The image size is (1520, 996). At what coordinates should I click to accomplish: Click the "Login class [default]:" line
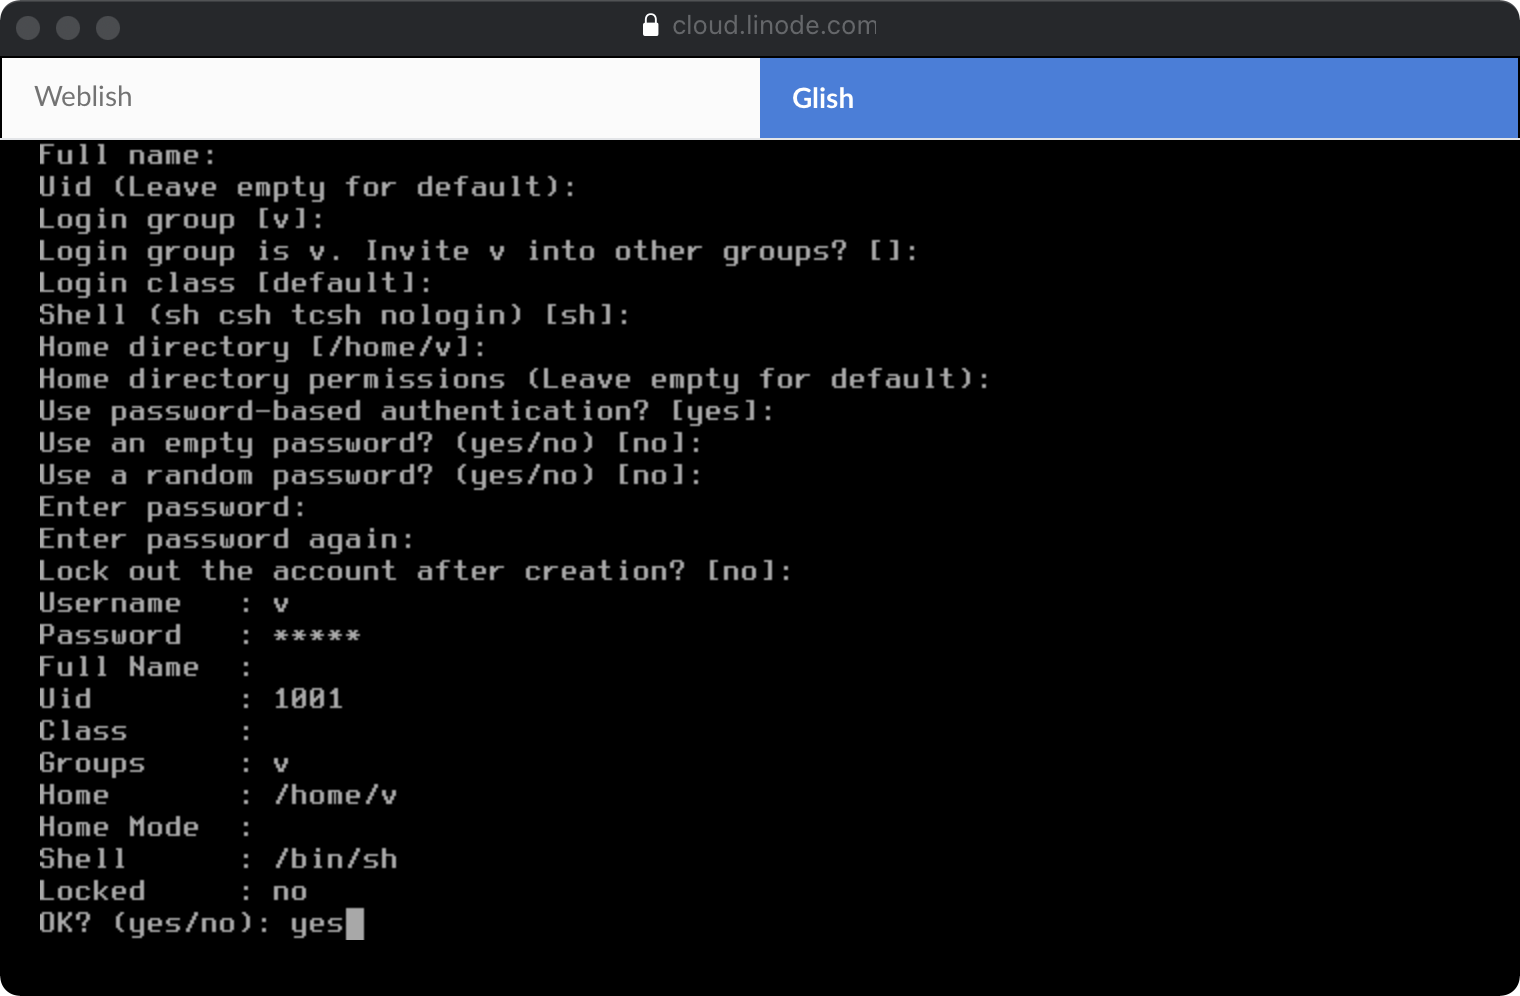click(x=235, y=283)
